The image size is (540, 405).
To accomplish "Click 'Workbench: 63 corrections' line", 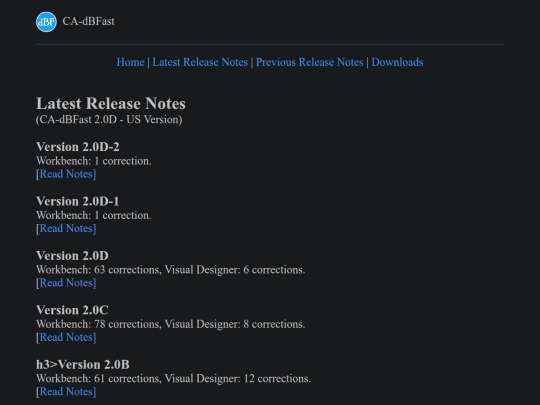I will pyautogui.click(x=170, y=270).
